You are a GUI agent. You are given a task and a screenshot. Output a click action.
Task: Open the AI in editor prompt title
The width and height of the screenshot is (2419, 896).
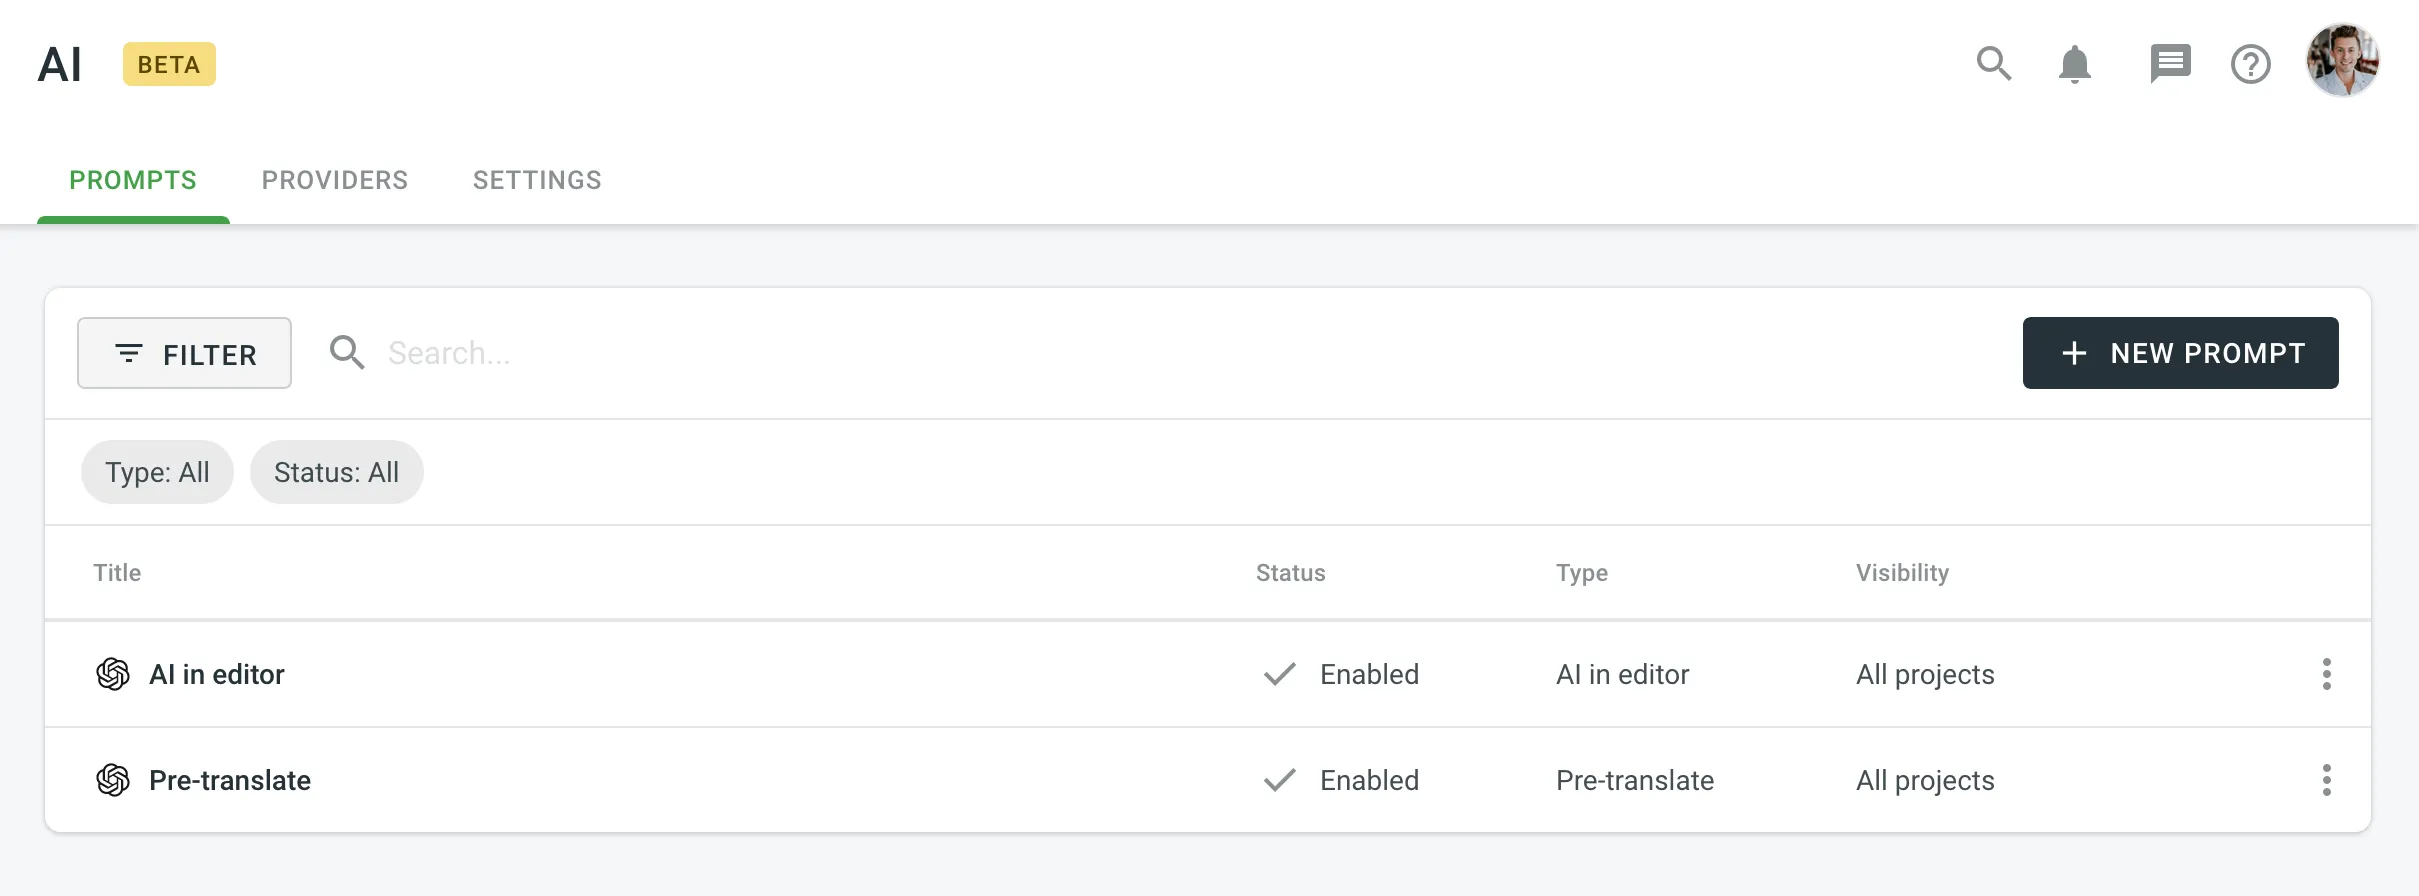(x=216, y=675)
